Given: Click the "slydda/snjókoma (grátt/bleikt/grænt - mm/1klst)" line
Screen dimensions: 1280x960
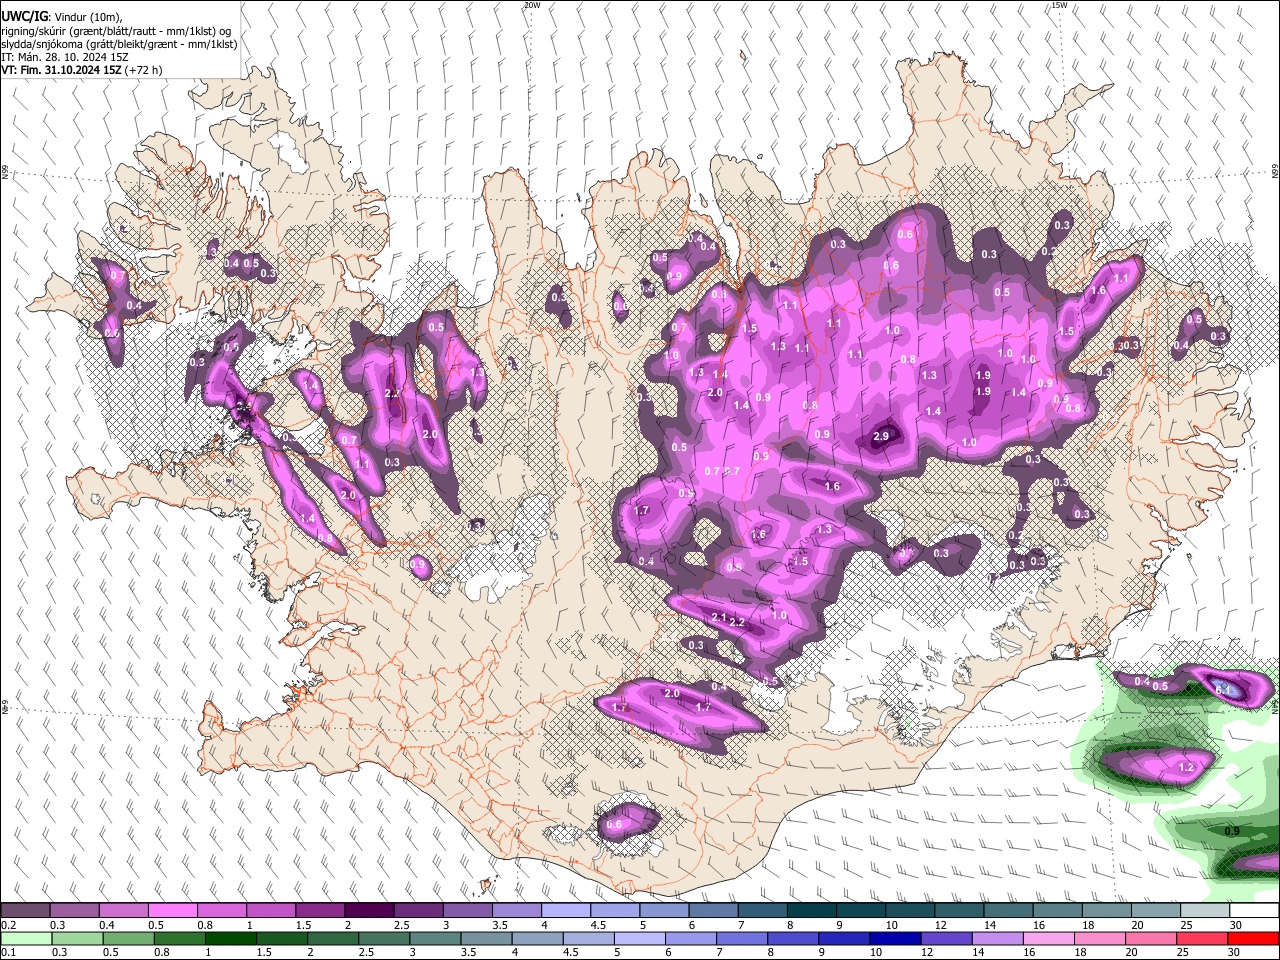Looking at the screenshot, I should 119,44.
